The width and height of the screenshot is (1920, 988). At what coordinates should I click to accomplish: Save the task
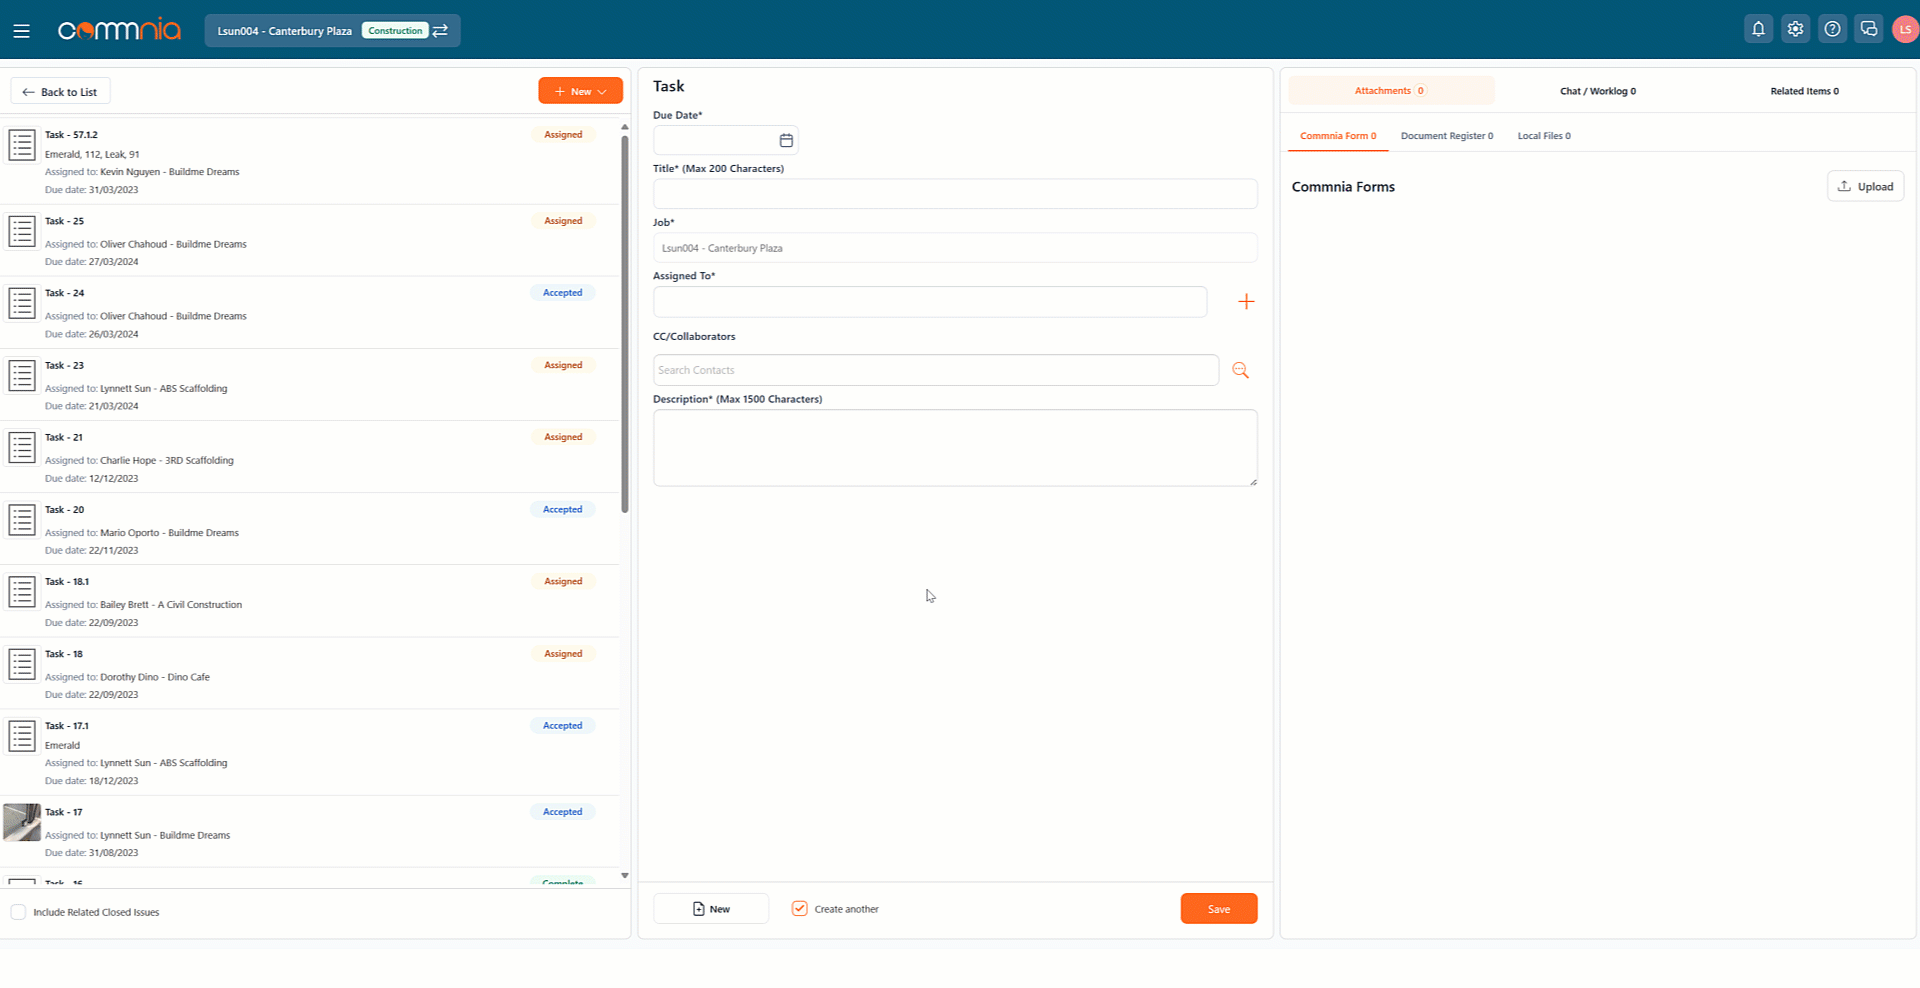pyautogui.click(x=1219, y=909)
